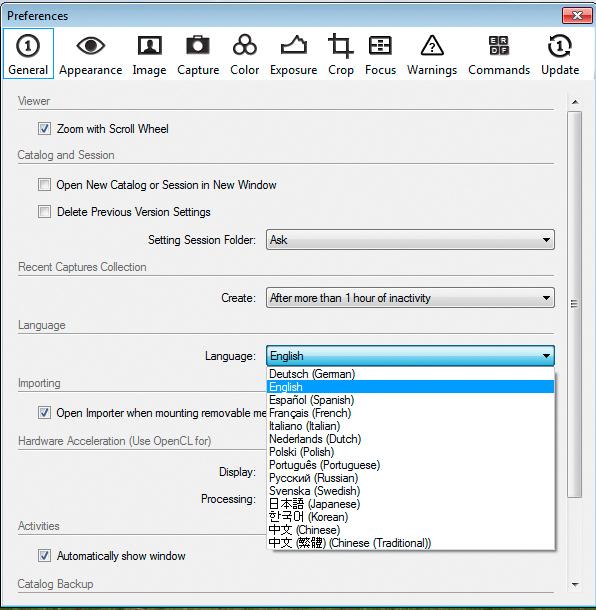Screen dimensions: 596x610
Task: Toggle Open Importer when mounting removable media
Action: (x=44, y=412)
